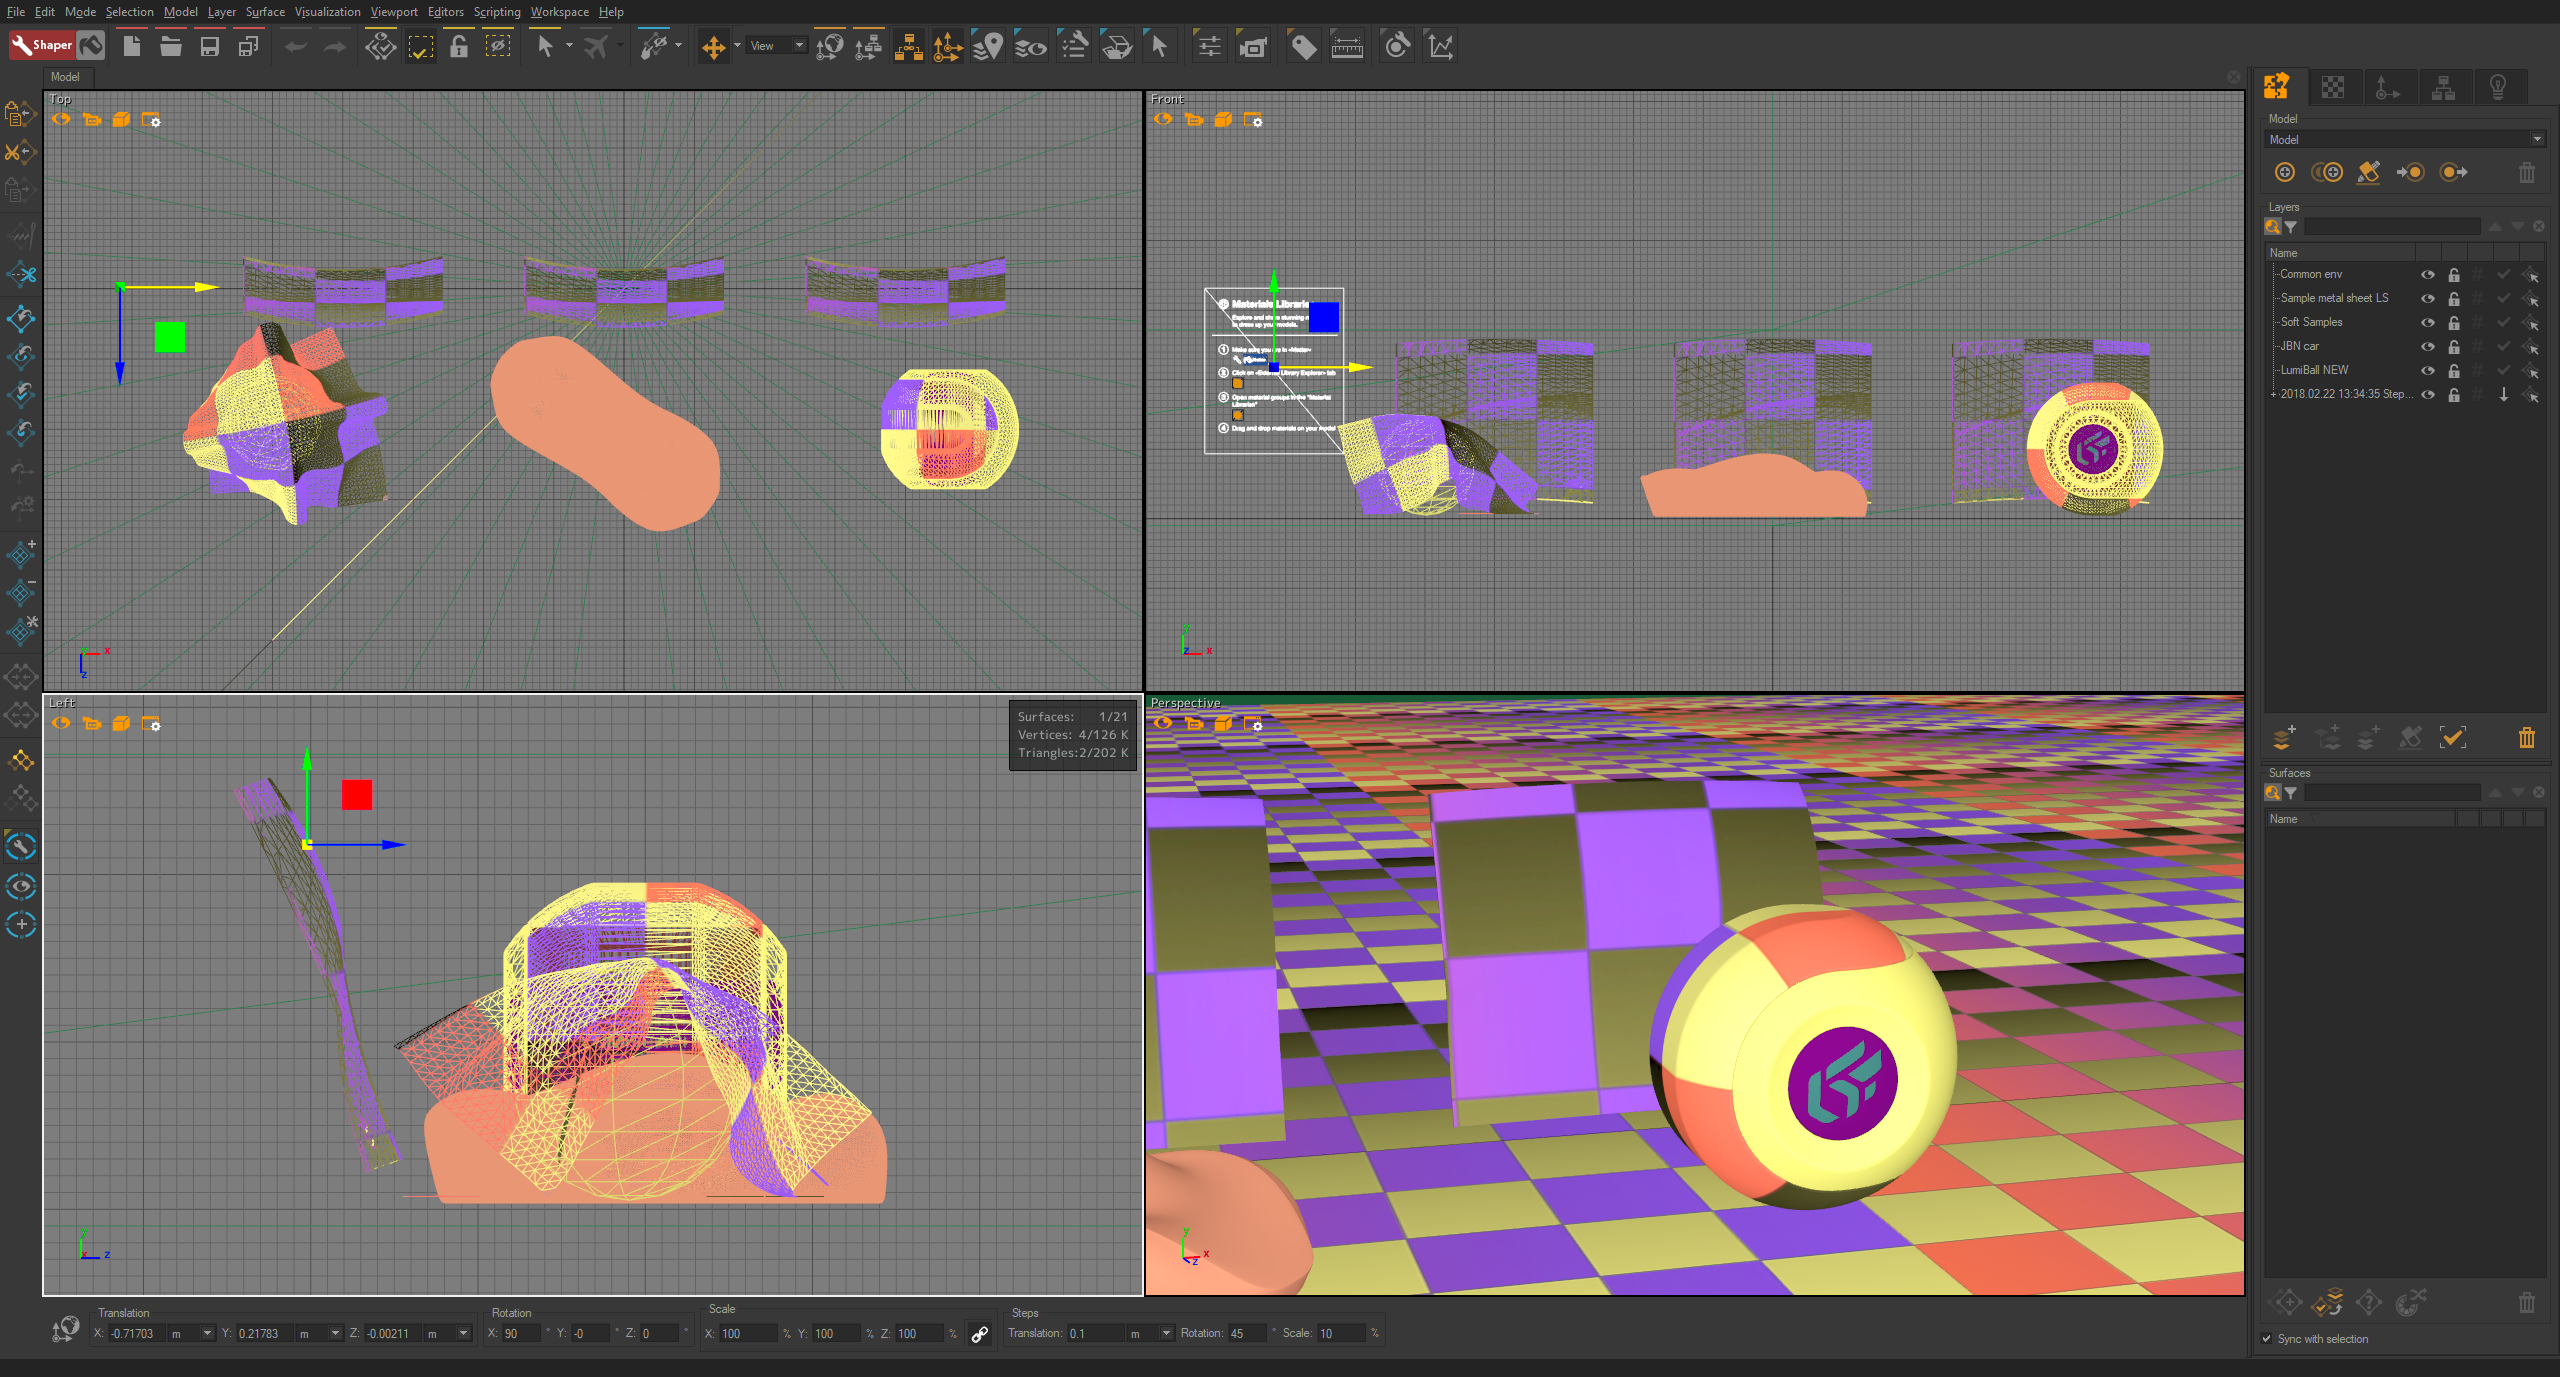The width and height of the screenshot is (2560, 1377).
Task: Click the import model arrow icon
Action: pyautogui.click(x=2410, y=172)
